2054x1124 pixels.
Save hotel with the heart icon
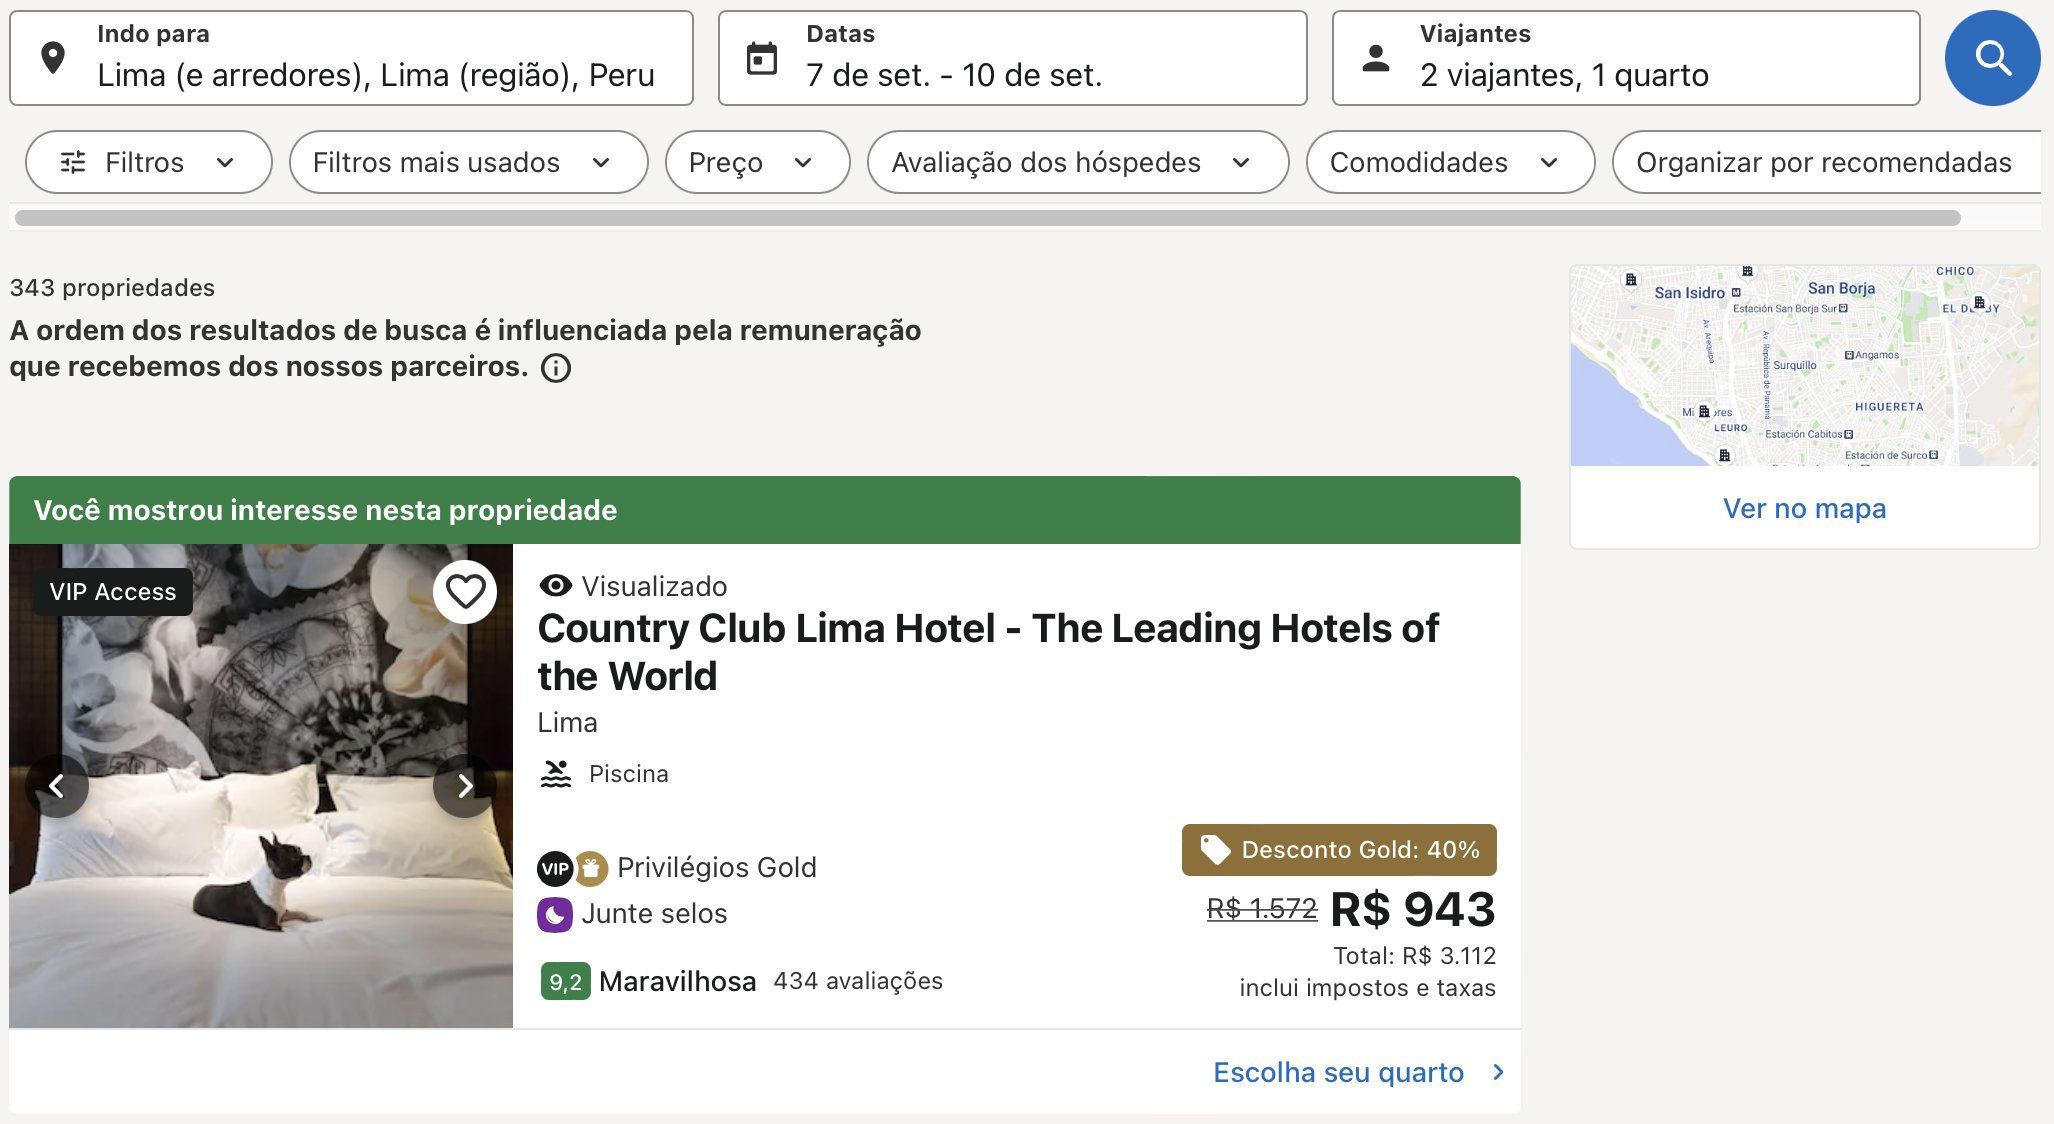pyautogui.click(x=465, y=592)
